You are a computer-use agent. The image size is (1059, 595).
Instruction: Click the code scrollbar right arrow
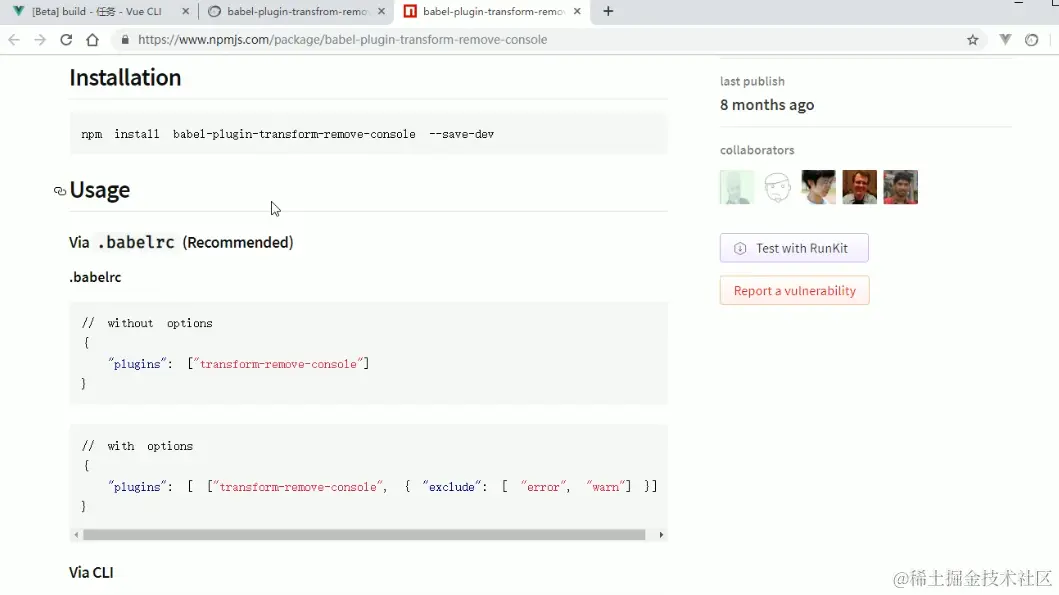click(x=661, y=535)
